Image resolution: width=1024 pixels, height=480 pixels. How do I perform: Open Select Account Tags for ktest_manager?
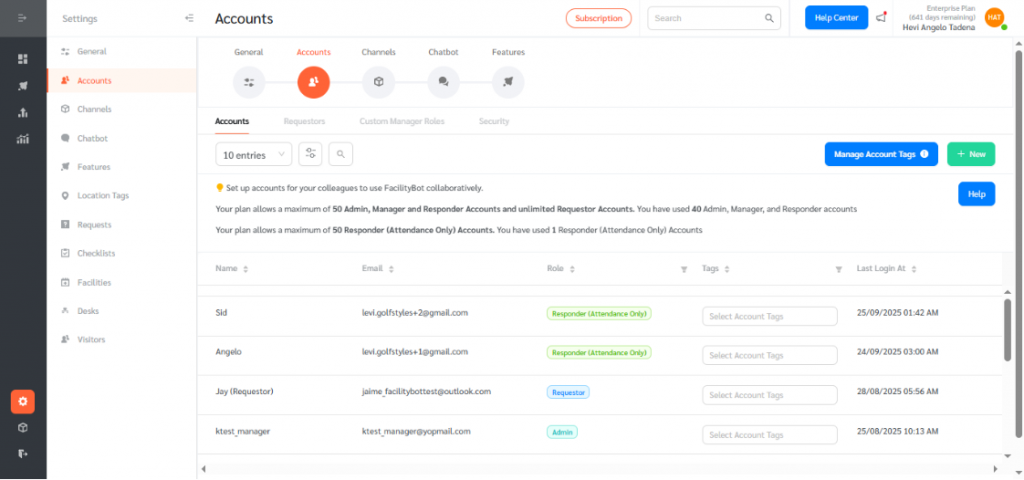[x=769, y=435]
